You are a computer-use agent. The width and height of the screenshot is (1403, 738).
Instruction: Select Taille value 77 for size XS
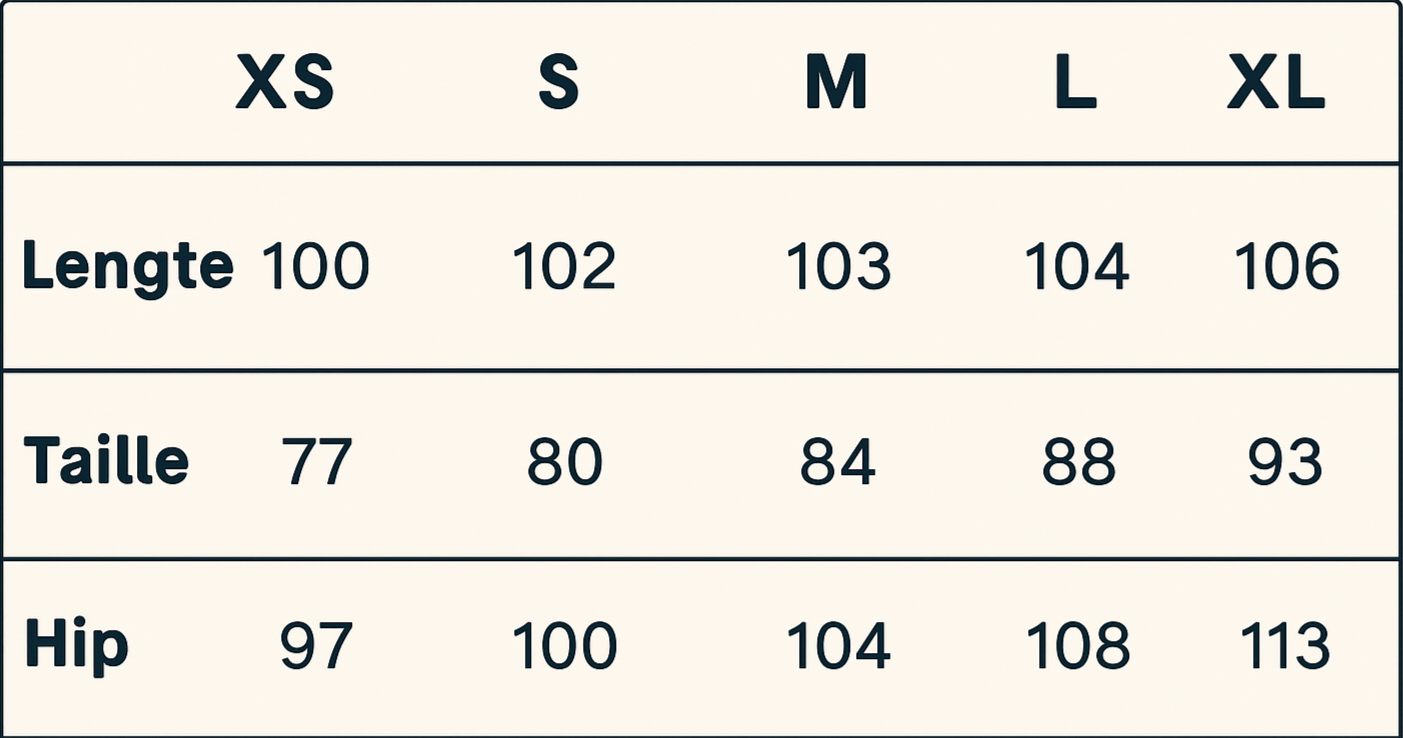[x=316, y=462]
